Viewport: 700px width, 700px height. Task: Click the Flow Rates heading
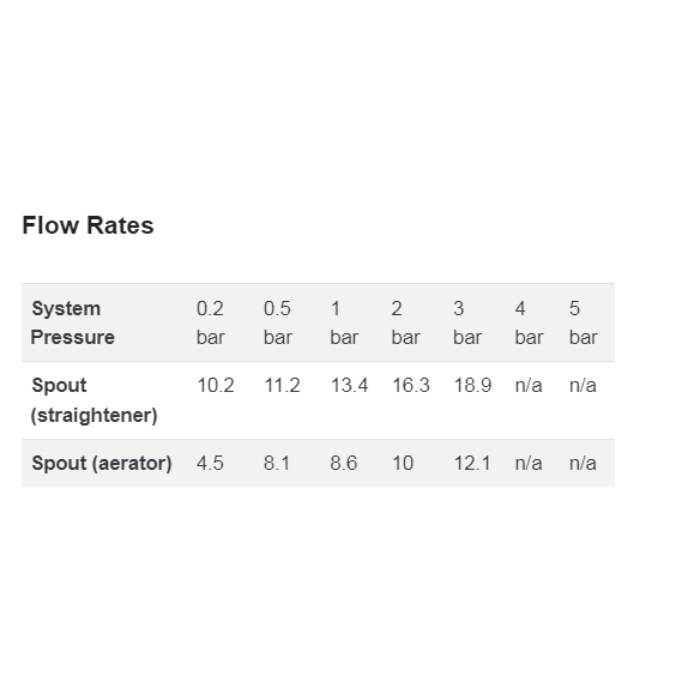pos(88,225)
